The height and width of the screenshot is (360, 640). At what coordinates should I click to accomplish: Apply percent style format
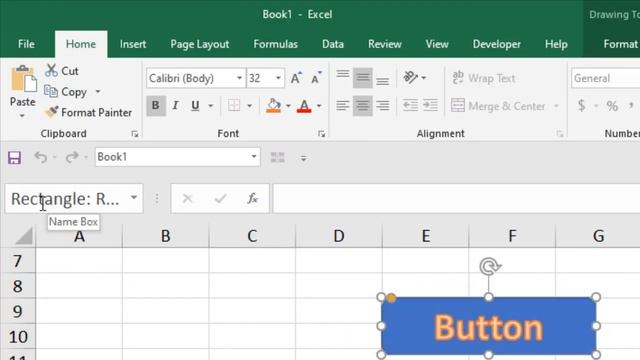click(x=612, y=106)
